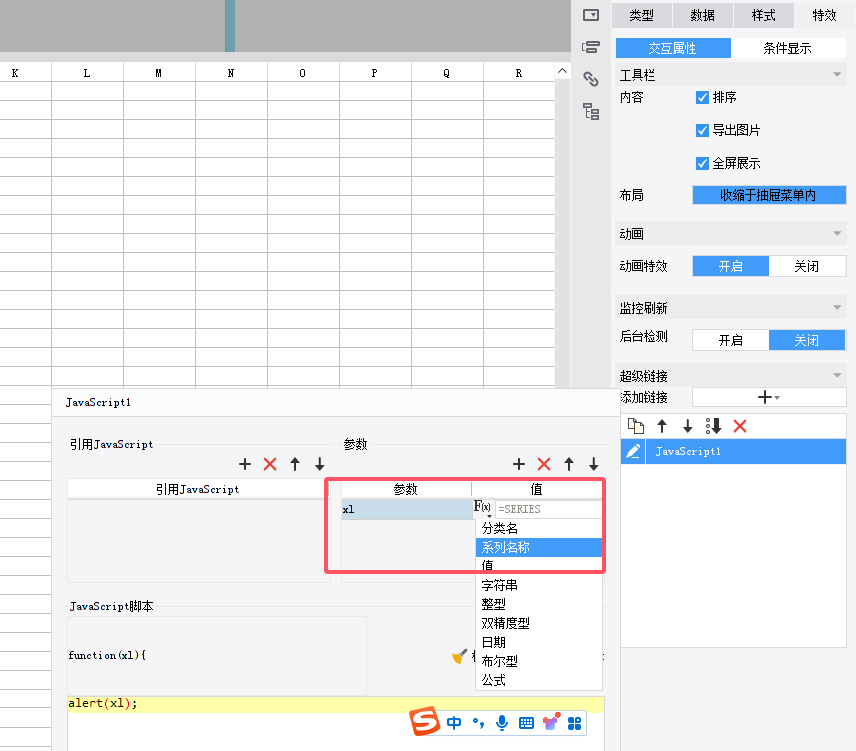This screenshot has height=751, width=856.
Task: Expand the 添加链接 plus dropdown
Action: [x=769, y=397]
